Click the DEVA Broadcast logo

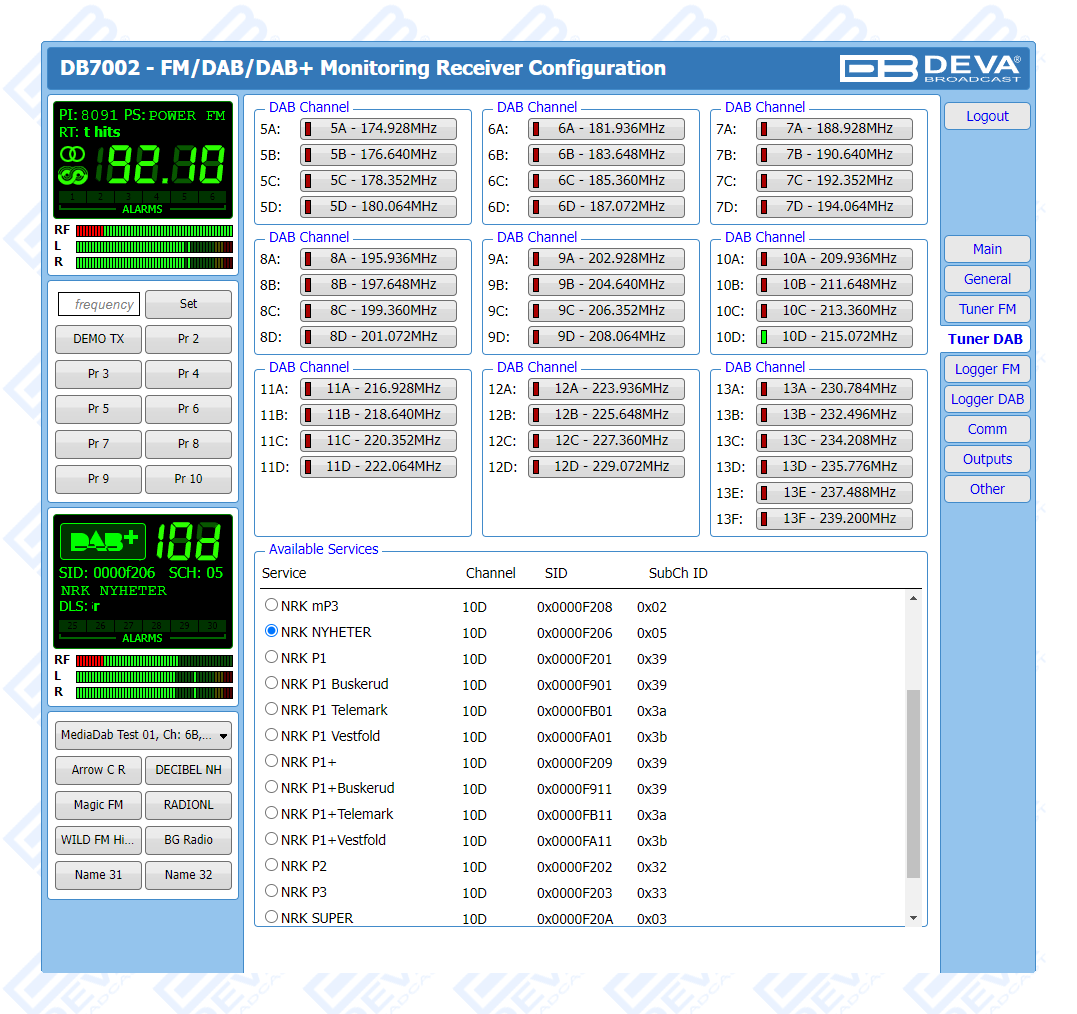click(930, 68)
